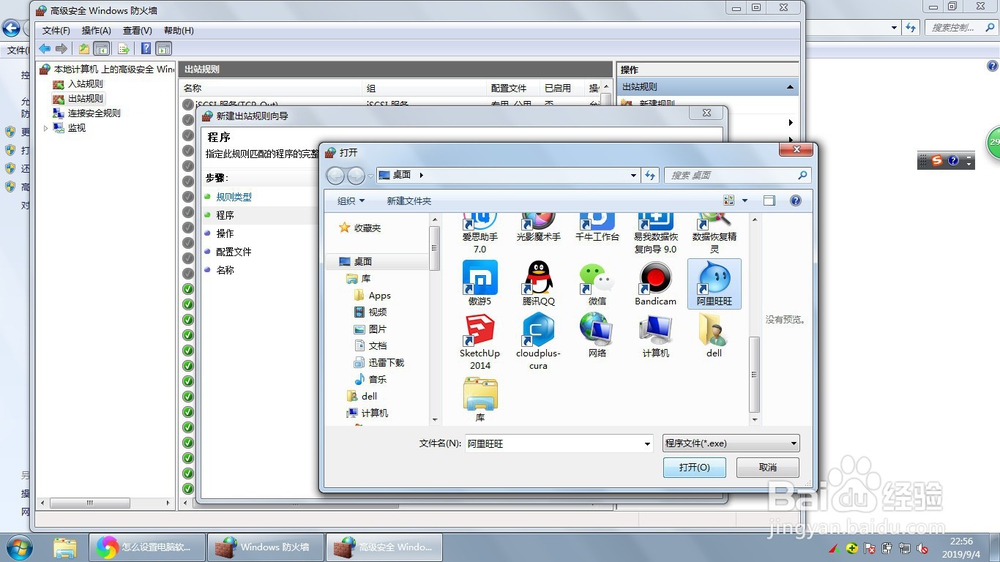Select the 网络 network icon

click(x=597, y=336)
